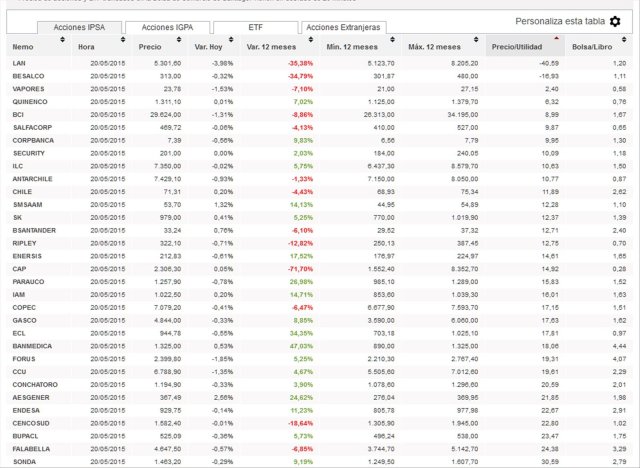This screenshot has width=640, height=468.
Task: Click the Precio column header
Action: (x=150, y=47)
